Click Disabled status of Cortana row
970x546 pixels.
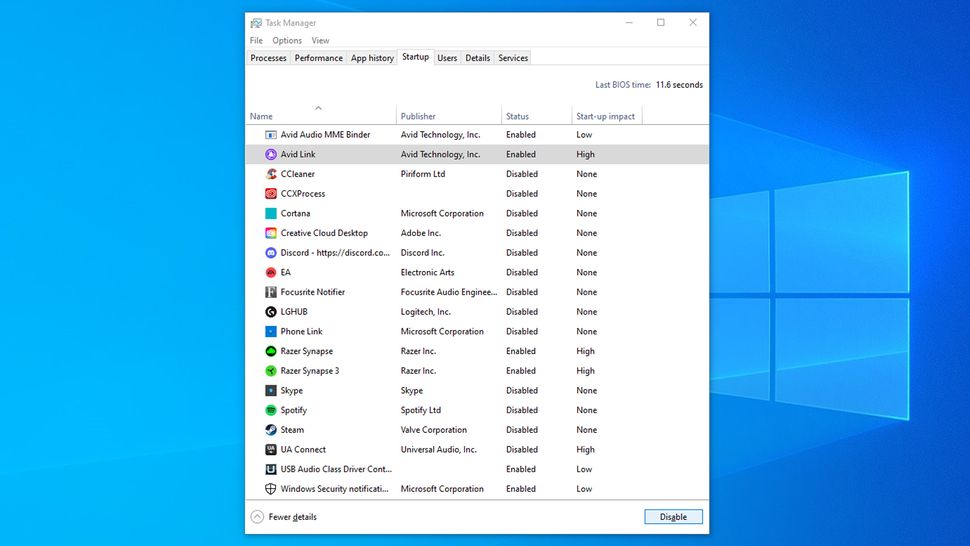click(x=521, y=213)
